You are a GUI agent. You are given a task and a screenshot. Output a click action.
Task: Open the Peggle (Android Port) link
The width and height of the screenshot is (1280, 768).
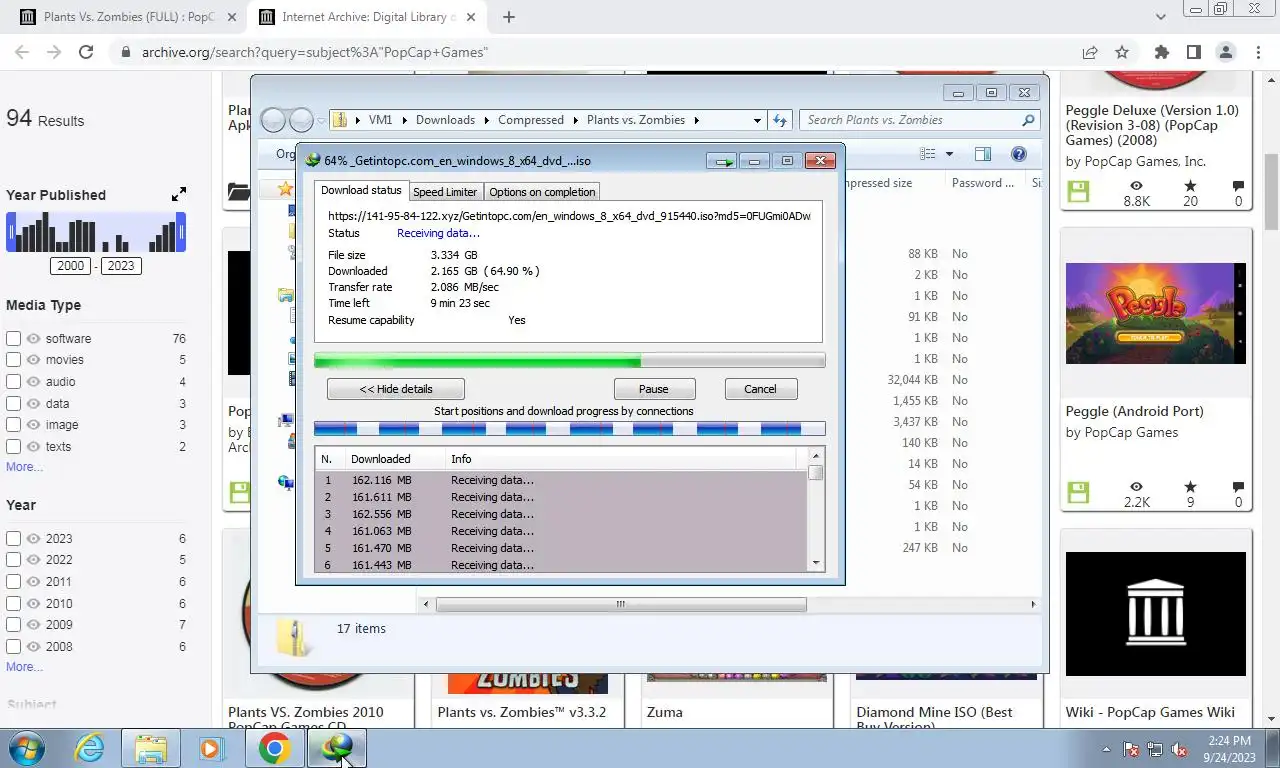point(1134,411)
